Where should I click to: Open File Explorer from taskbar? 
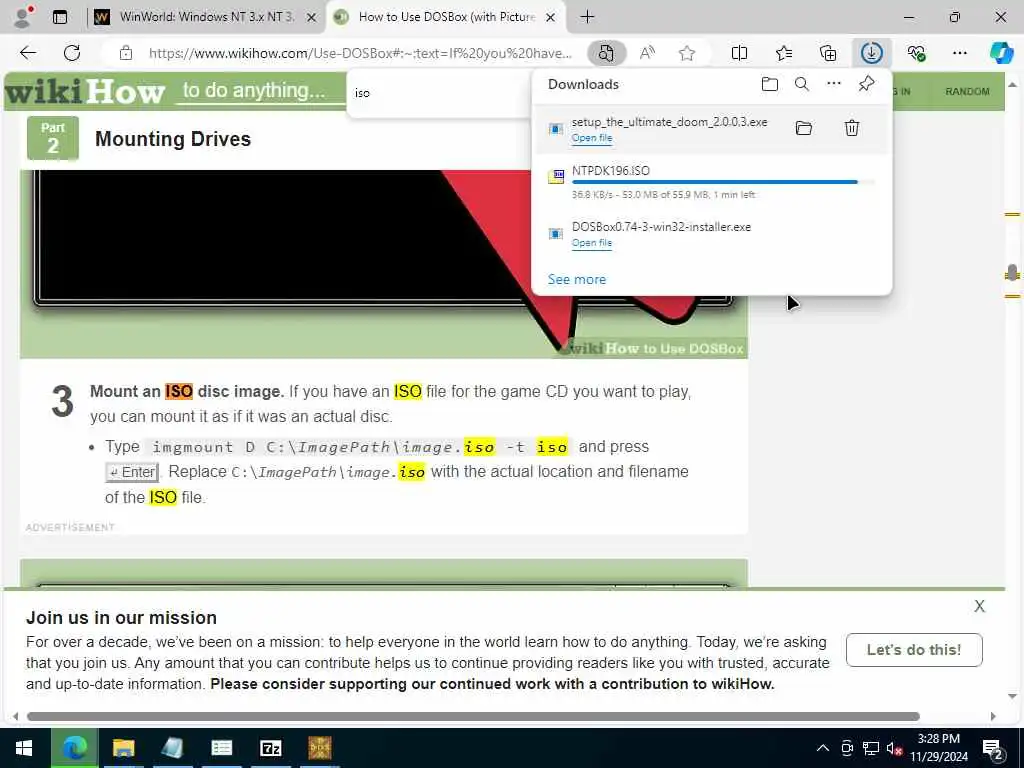(123, 748)
